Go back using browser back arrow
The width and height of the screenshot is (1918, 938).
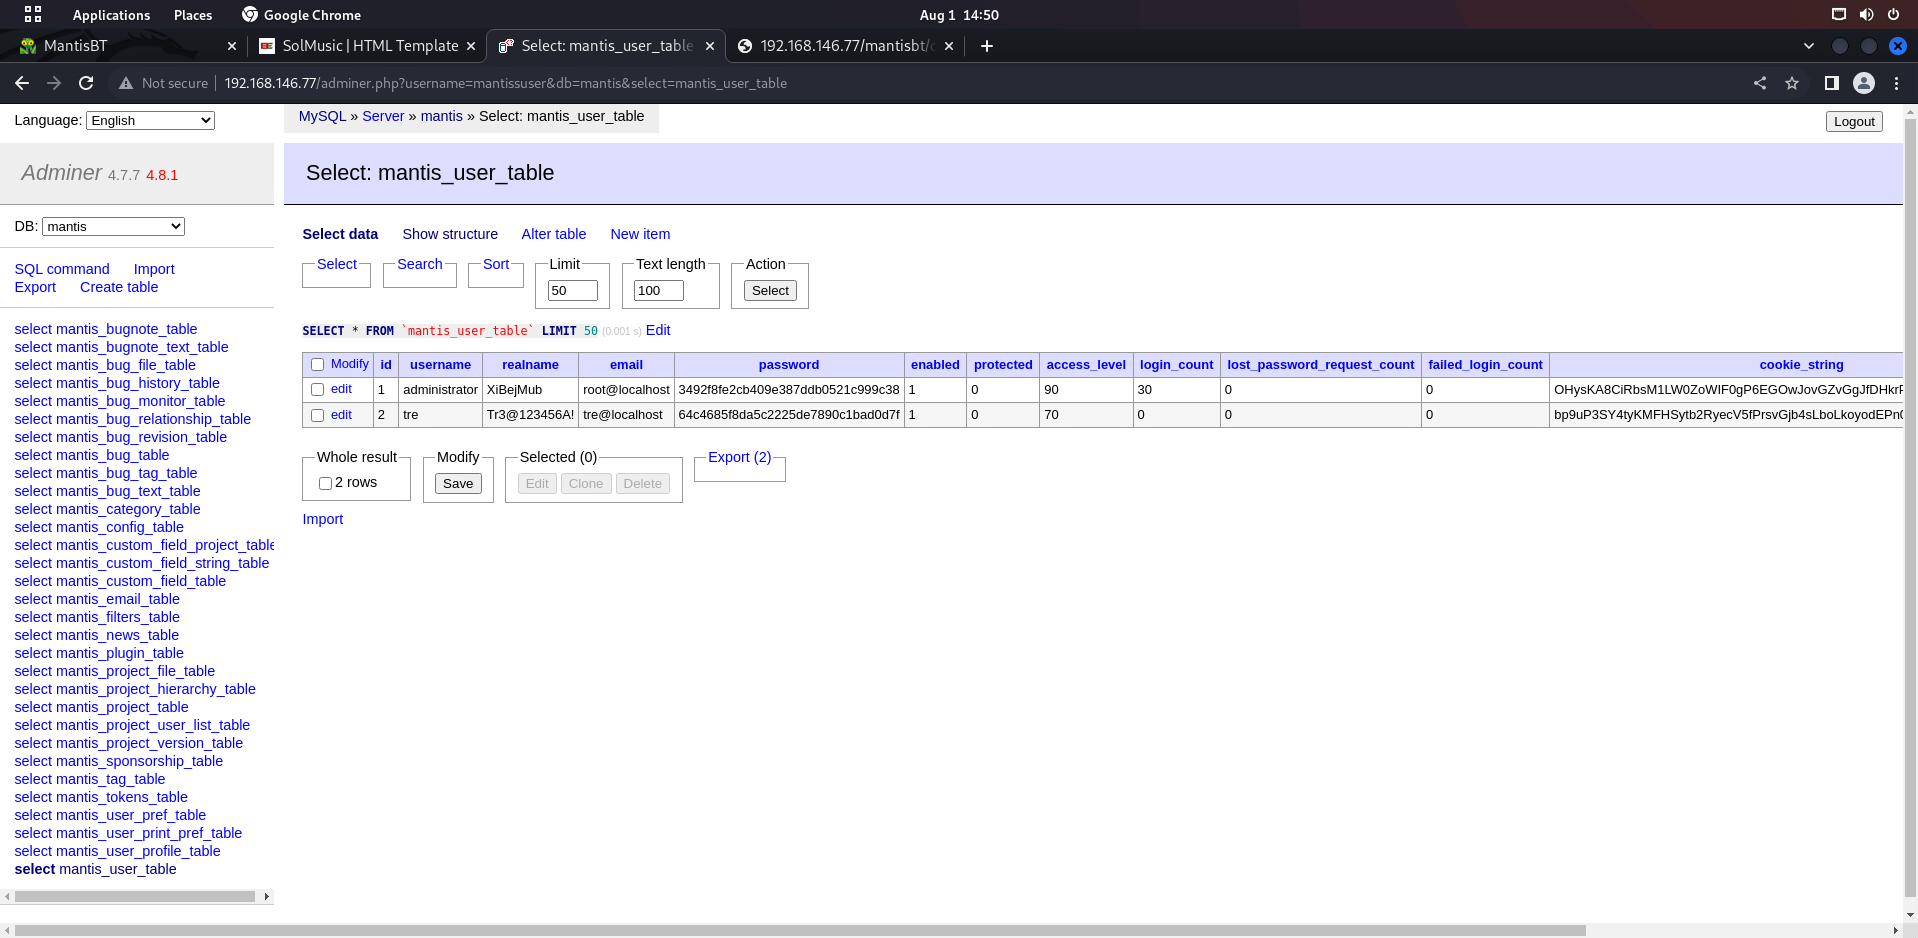[x=22, y=83]
